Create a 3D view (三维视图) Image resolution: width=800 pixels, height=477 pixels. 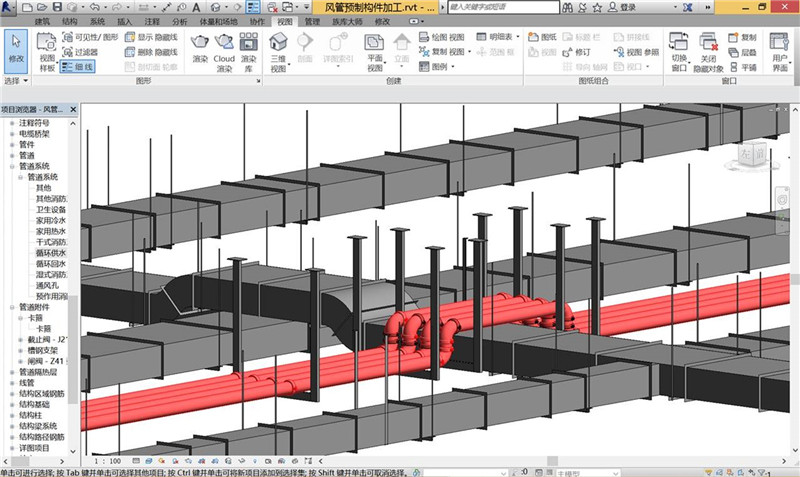click(280, 43)
